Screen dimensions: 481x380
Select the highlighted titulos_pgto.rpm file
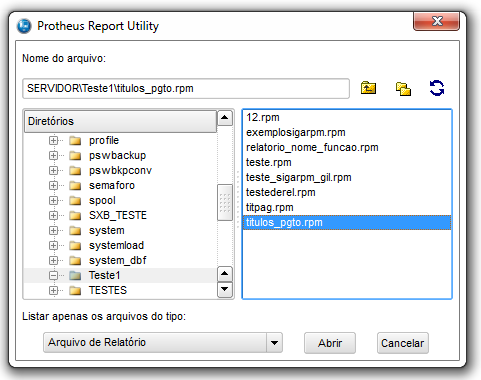pos(347,223)
